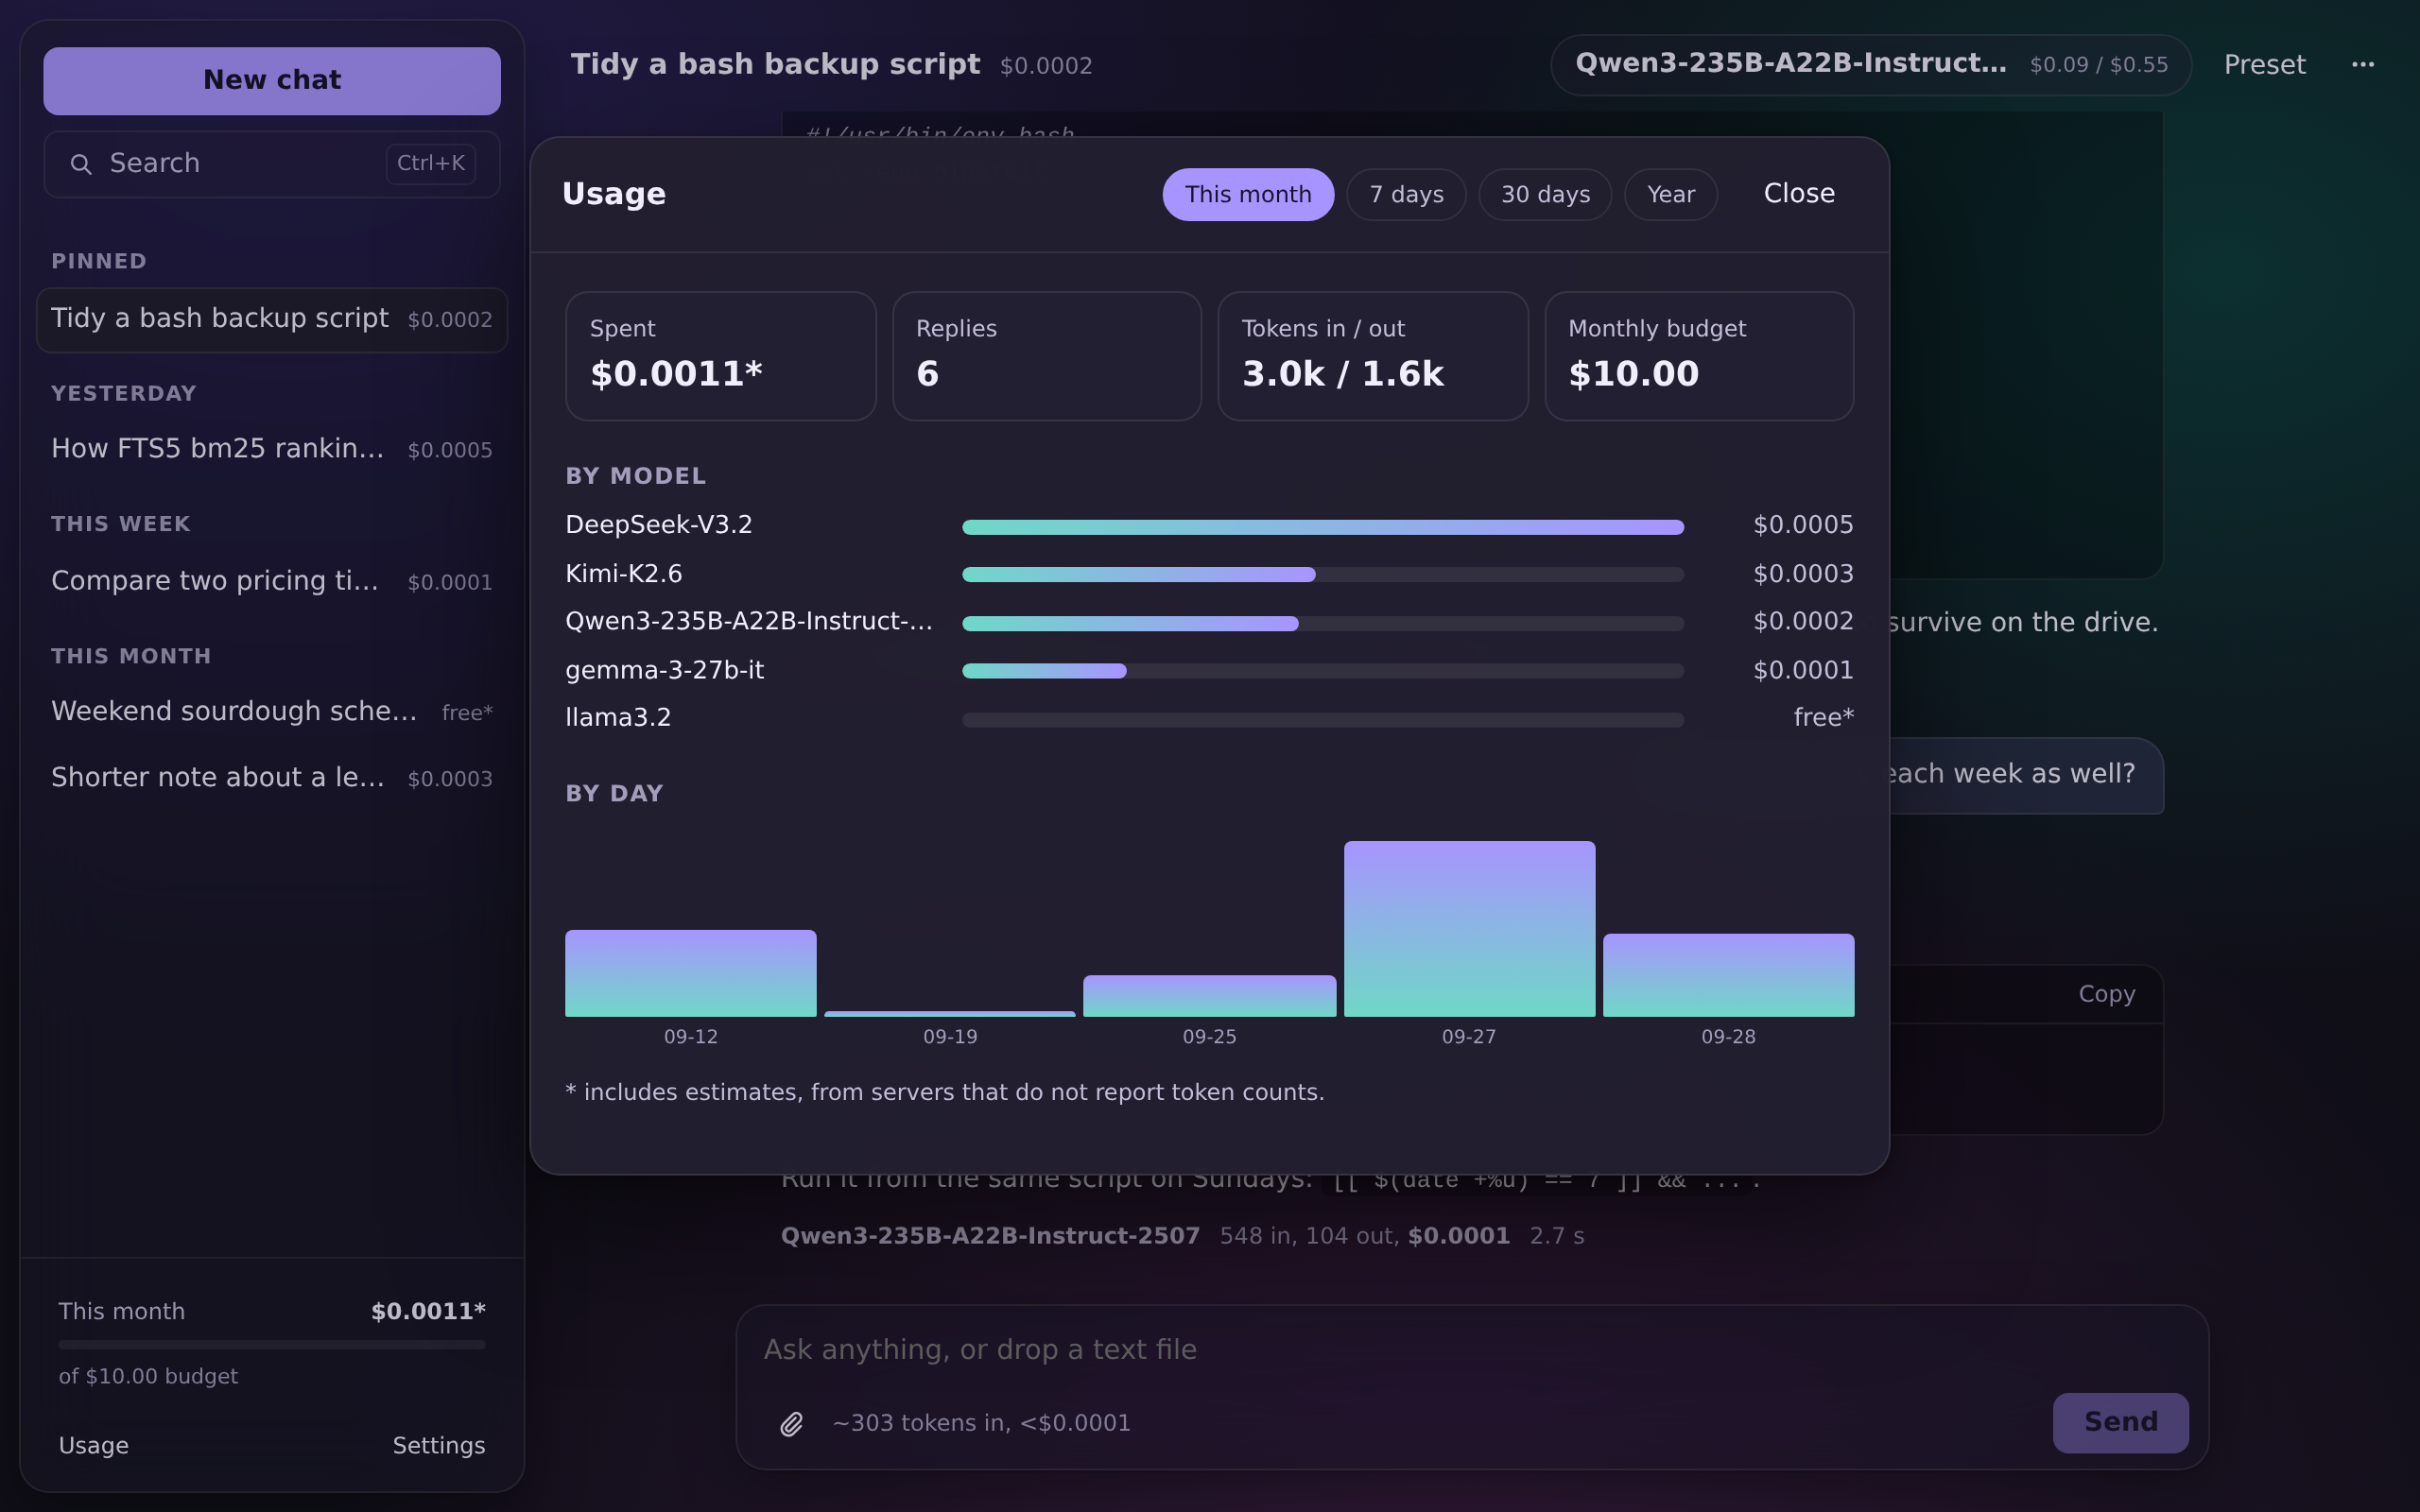The image size is (2420, 1512).
Task: Click the Ctrl+K shortcut badge
Action: (431, 164)
